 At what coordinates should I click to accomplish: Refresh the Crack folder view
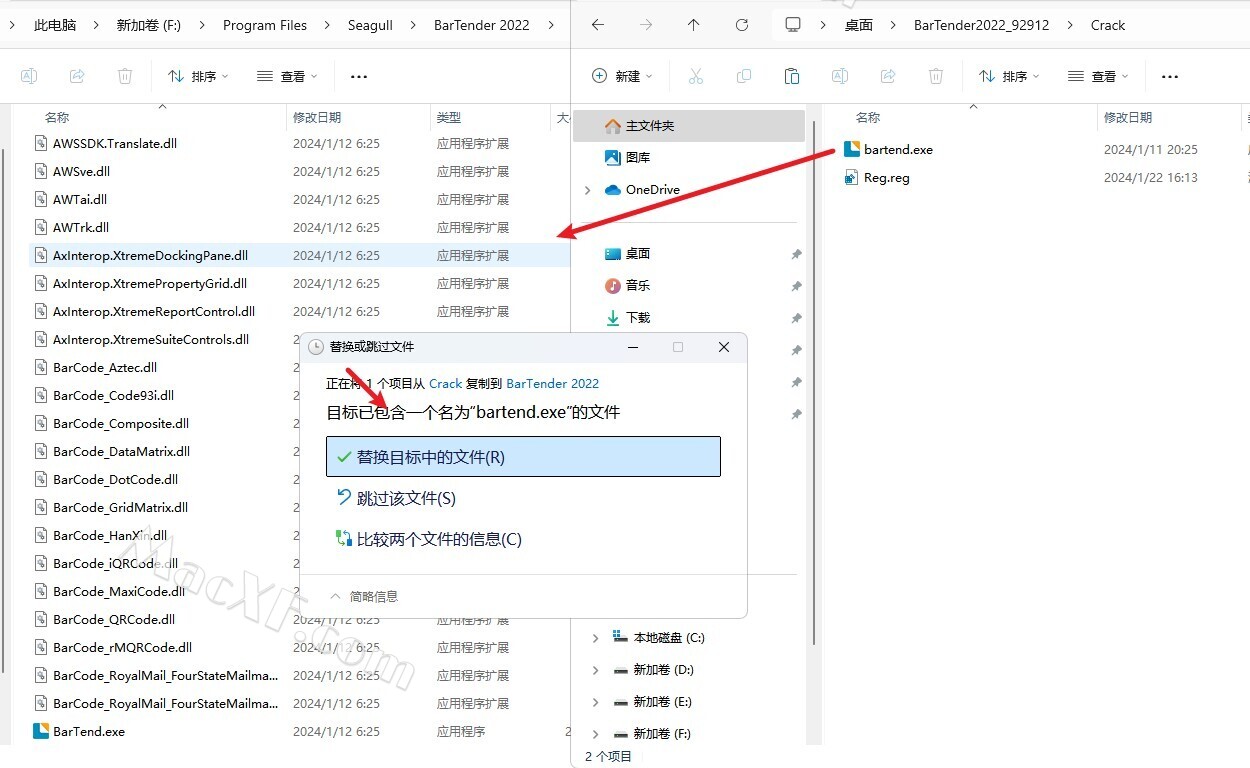click(x=741, y=25)
